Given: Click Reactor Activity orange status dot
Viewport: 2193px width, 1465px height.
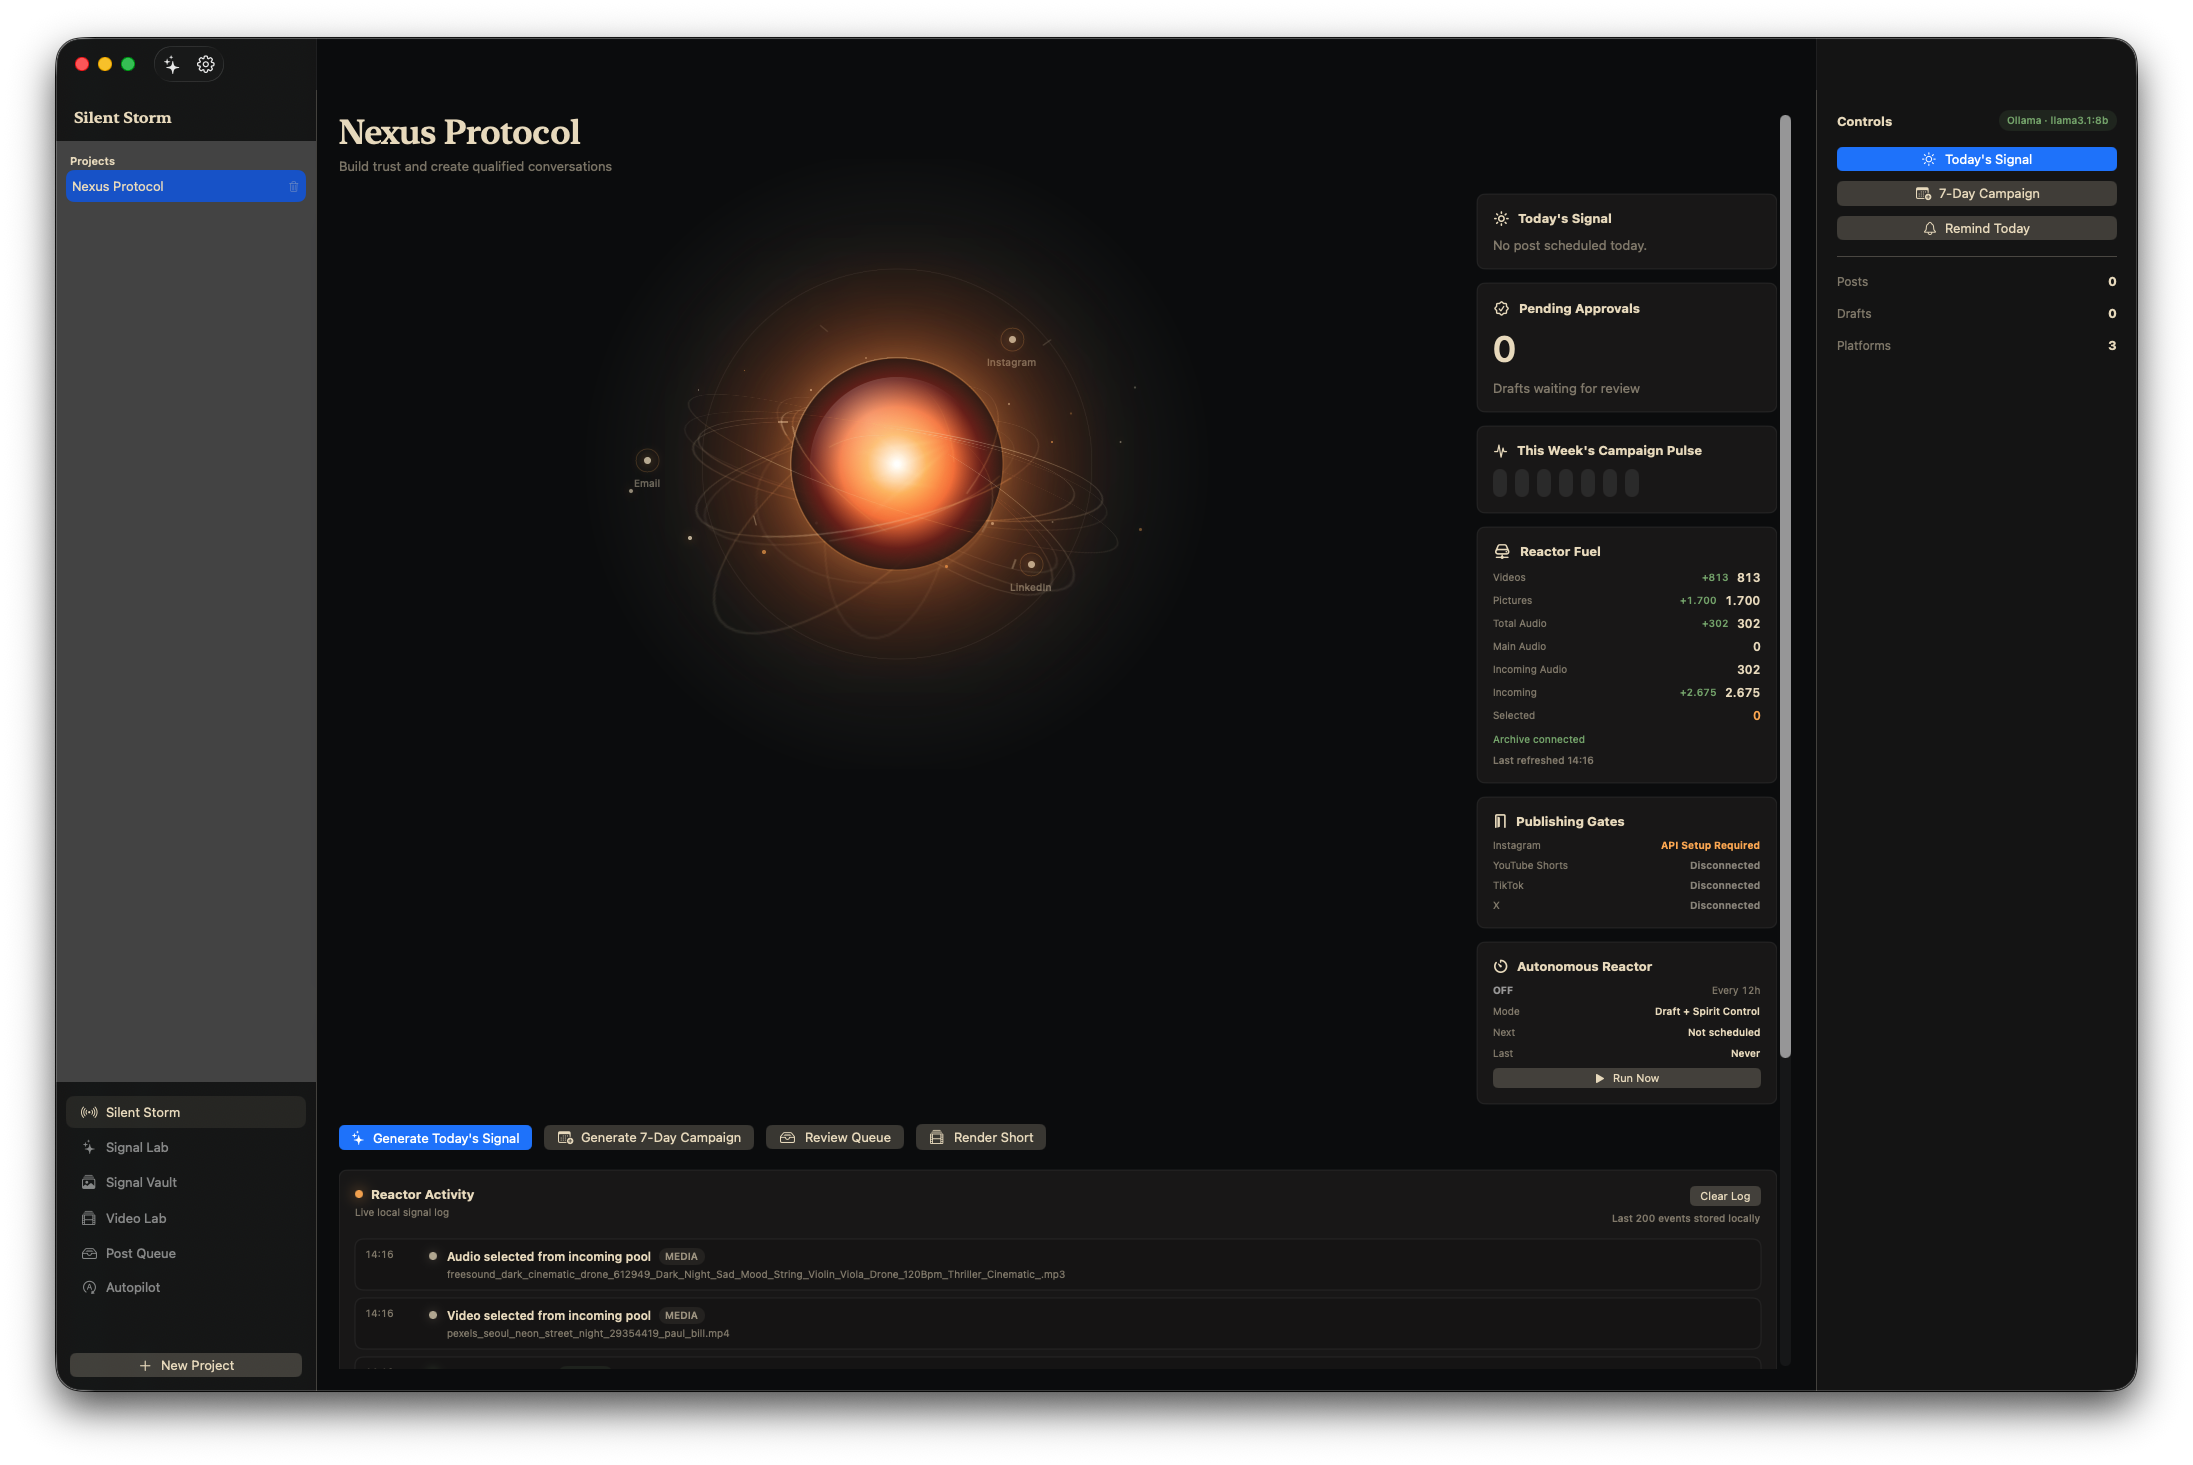Looking at the screenshot, I should click(359, 1195).
